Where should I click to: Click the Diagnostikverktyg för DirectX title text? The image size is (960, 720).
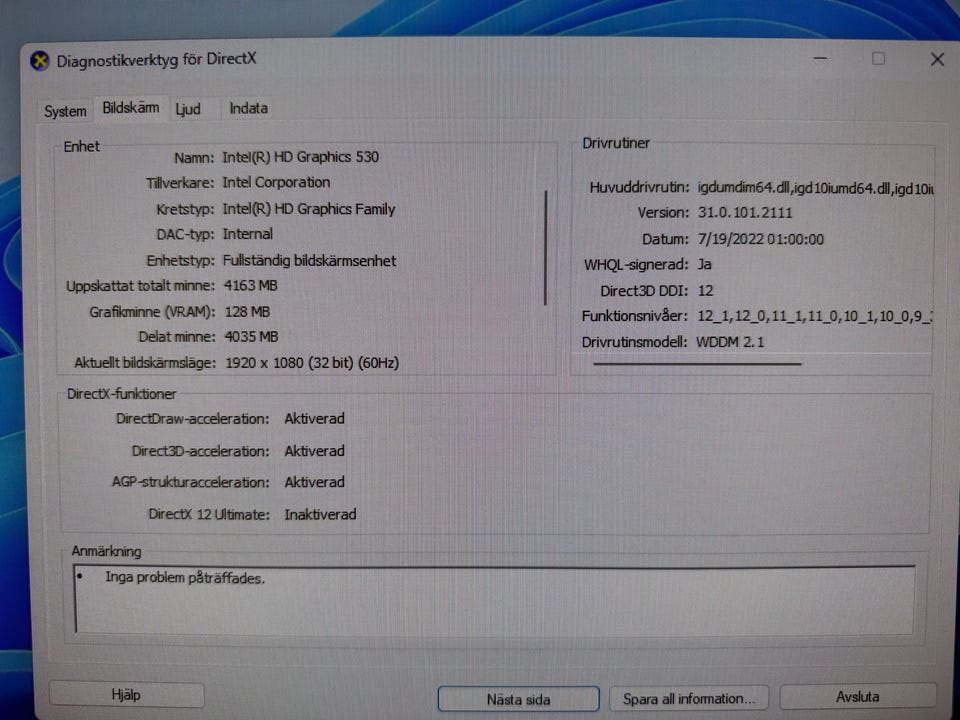point(157,59)
